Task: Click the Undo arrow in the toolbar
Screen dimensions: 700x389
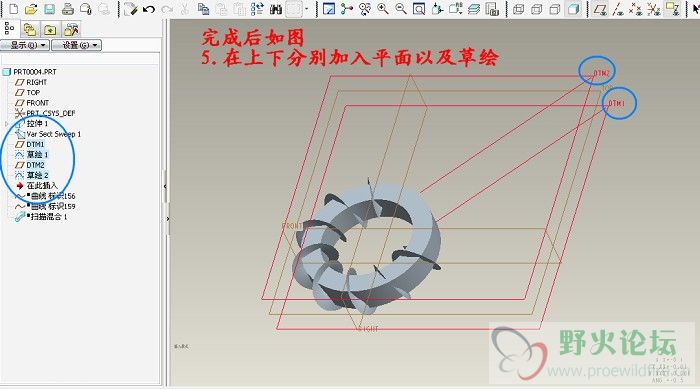Action: (149, 9)
